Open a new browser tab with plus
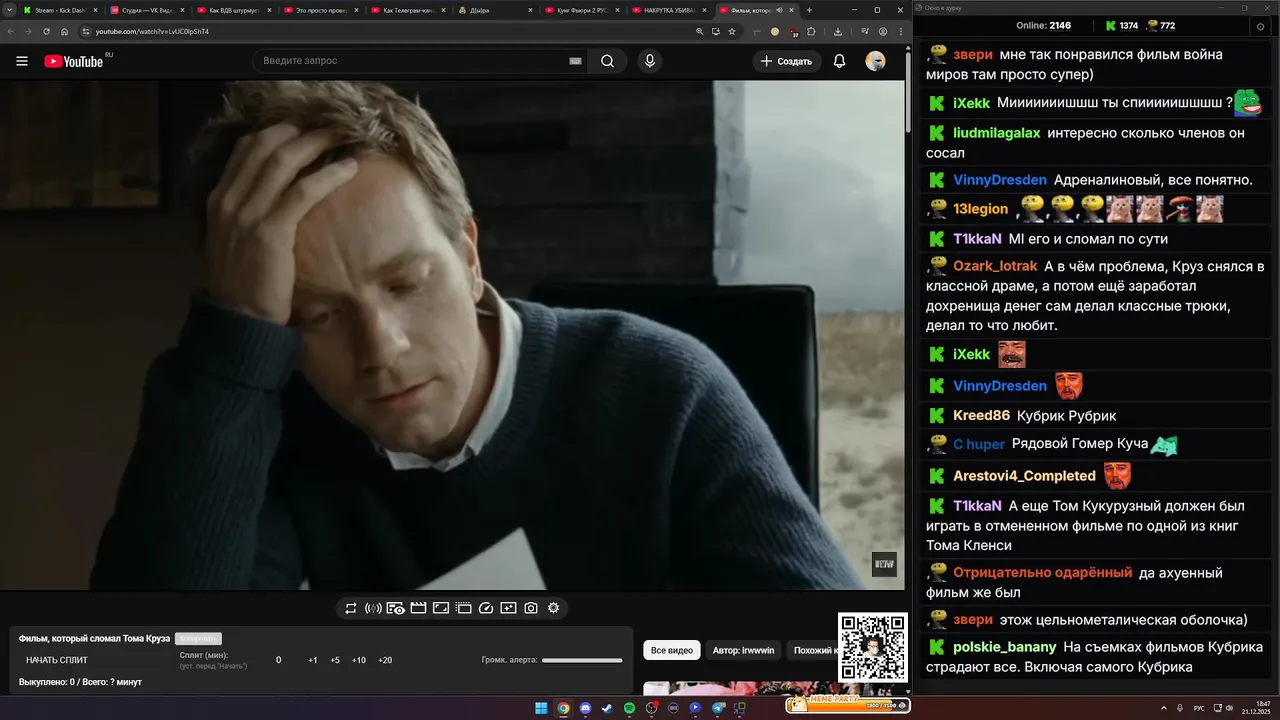This screenshot has width=1280, height=720. coord(810,10)
